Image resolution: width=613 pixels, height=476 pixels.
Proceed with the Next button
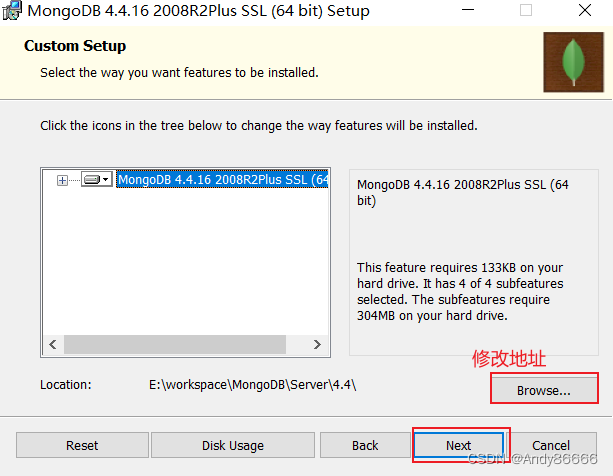click(x=458, y=445)
